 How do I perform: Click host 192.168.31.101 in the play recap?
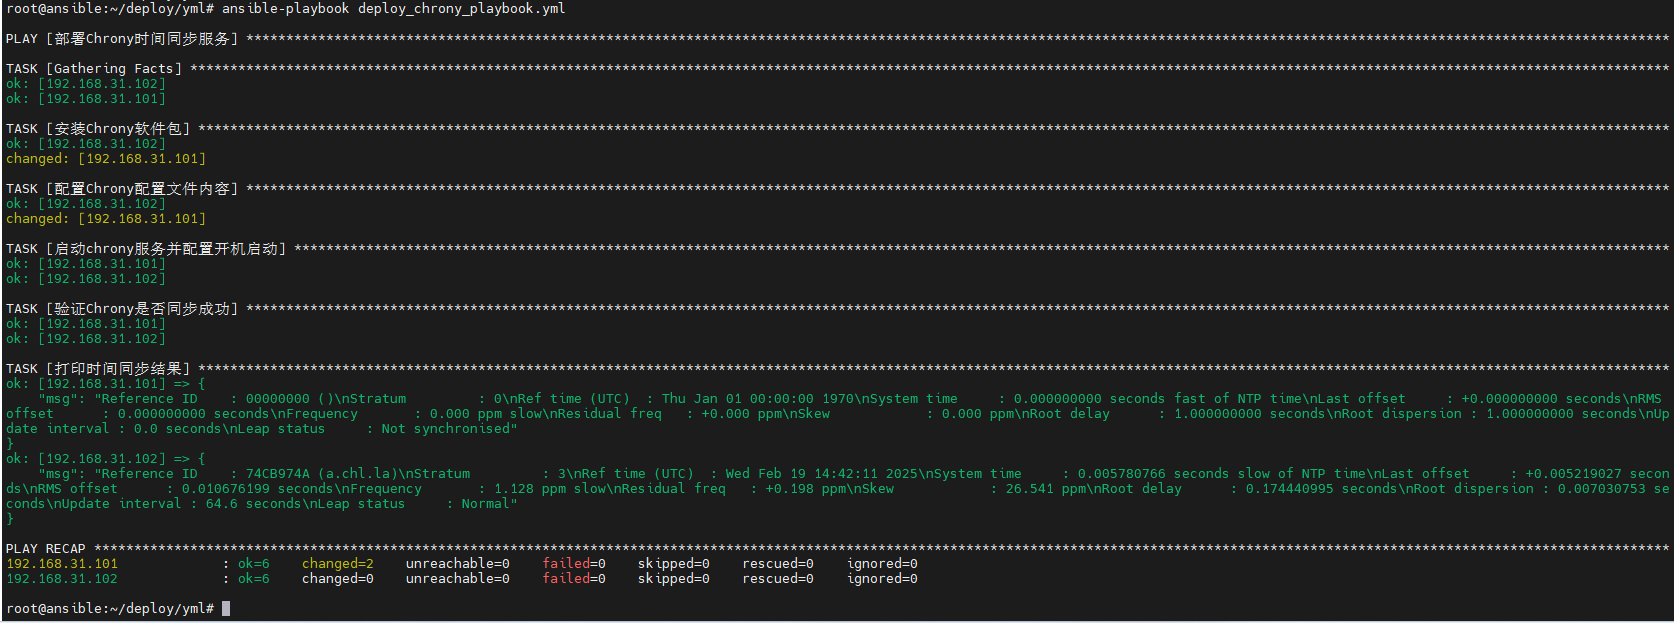coord(62,564)
